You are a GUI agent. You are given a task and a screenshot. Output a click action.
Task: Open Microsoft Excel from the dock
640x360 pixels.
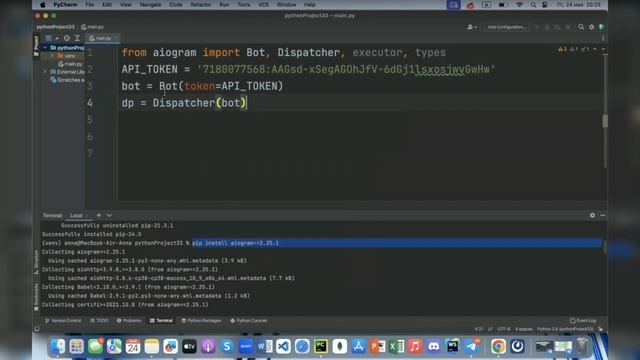tap(396, 346)
